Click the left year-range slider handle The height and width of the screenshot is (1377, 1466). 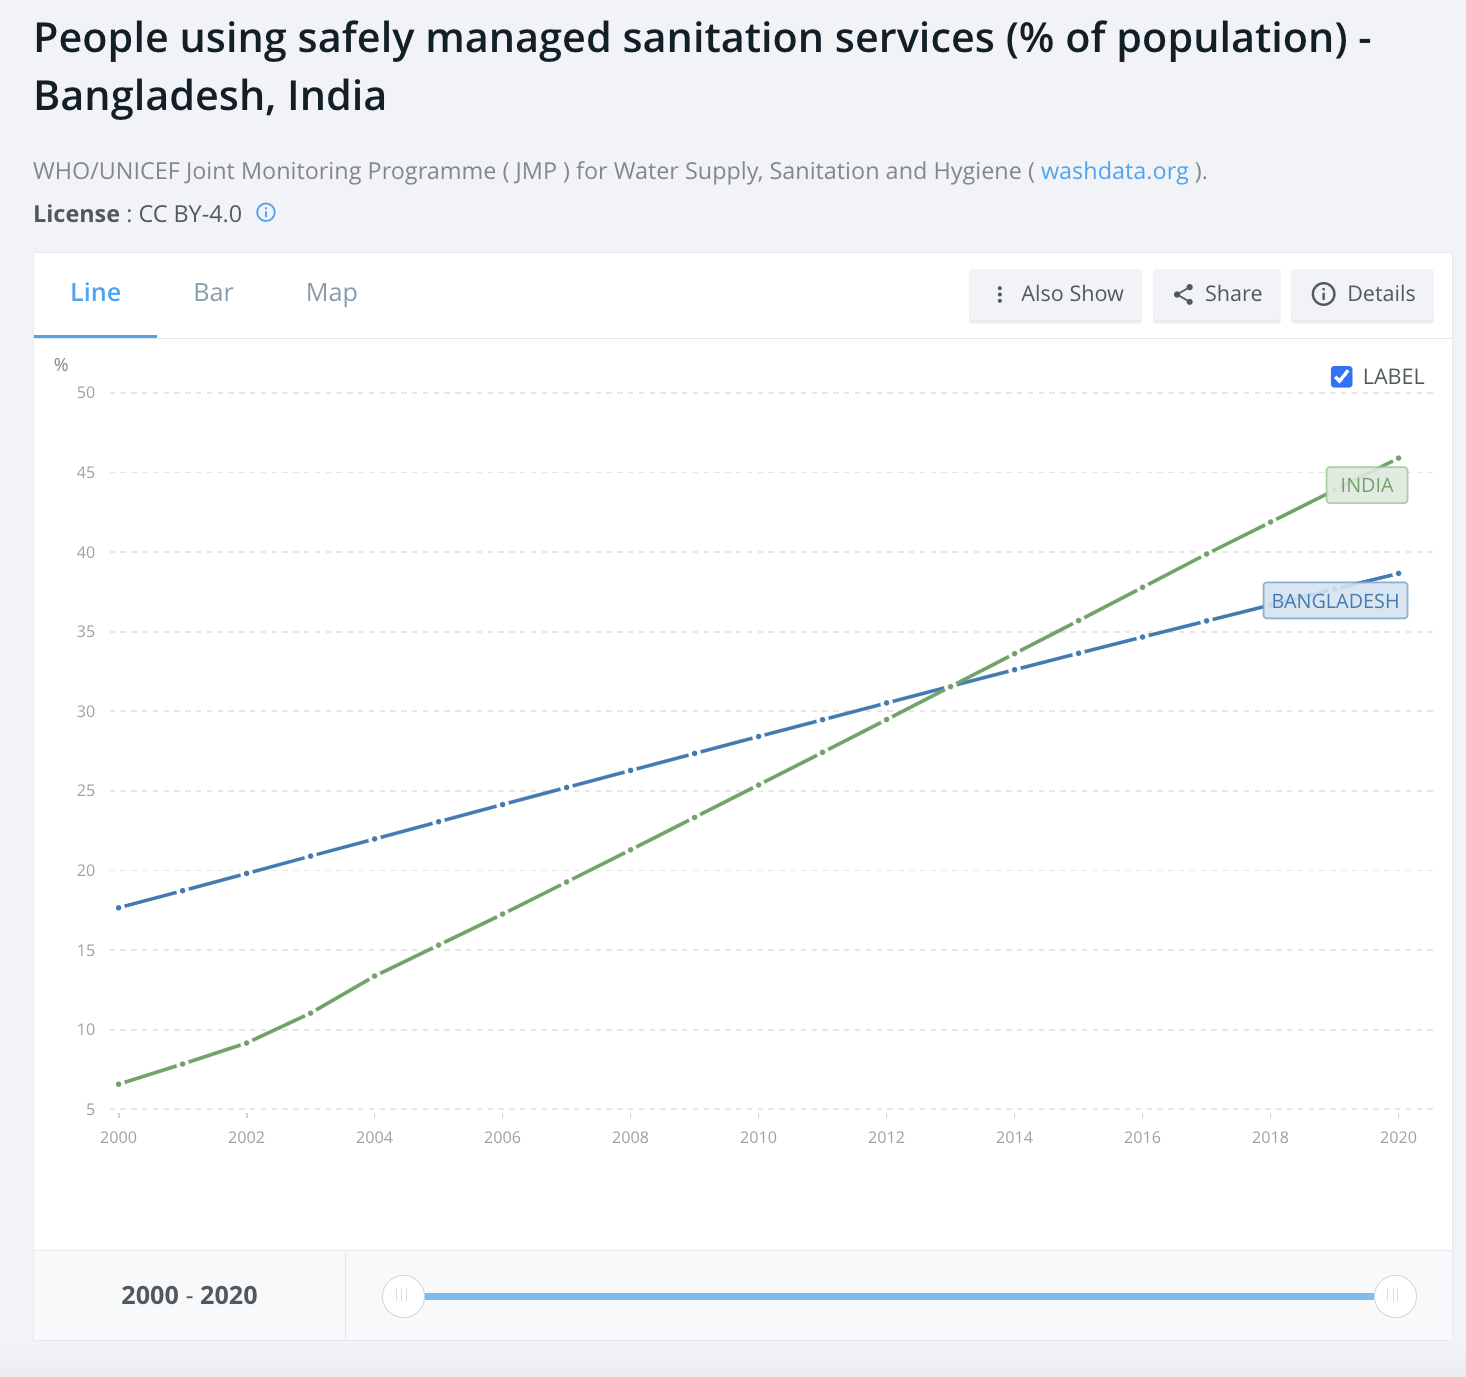click(x=403, y=1296)
